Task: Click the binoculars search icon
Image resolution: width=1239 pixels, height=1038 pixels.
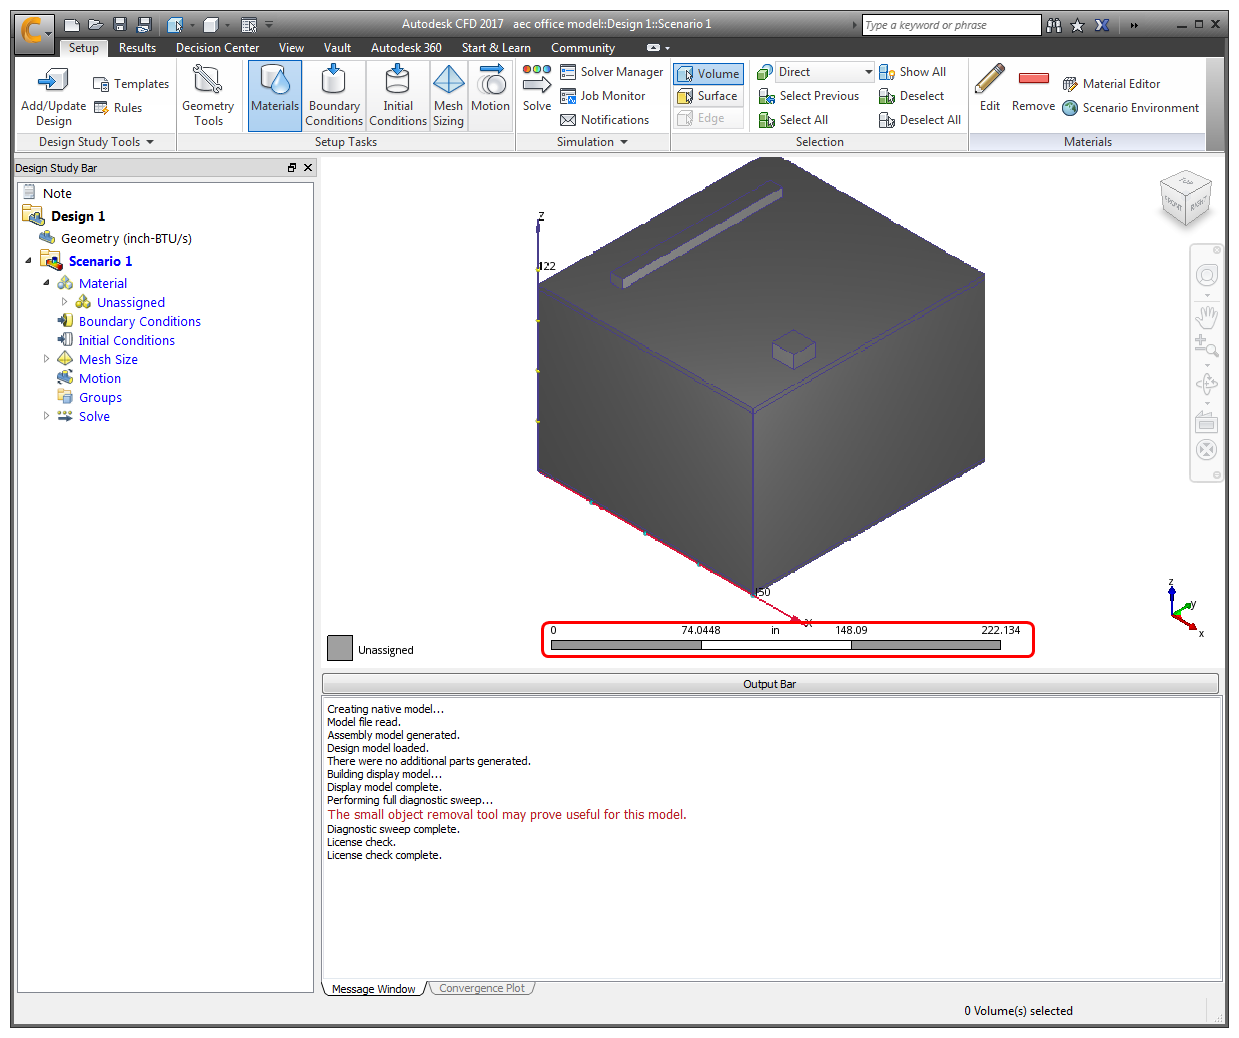Action: [x=1054, y=26]
